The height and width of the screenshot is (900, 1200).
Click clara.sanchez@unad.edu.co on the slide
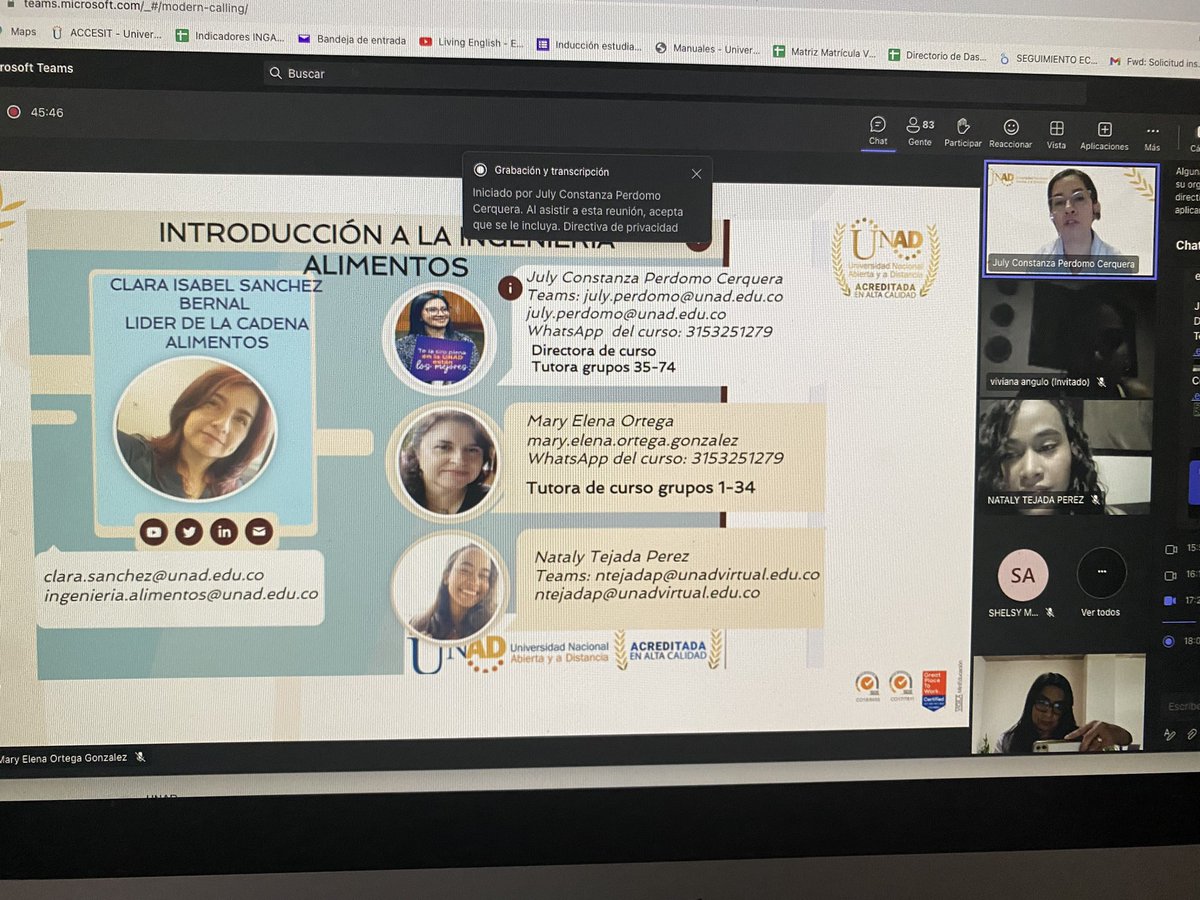pos(153,575)
